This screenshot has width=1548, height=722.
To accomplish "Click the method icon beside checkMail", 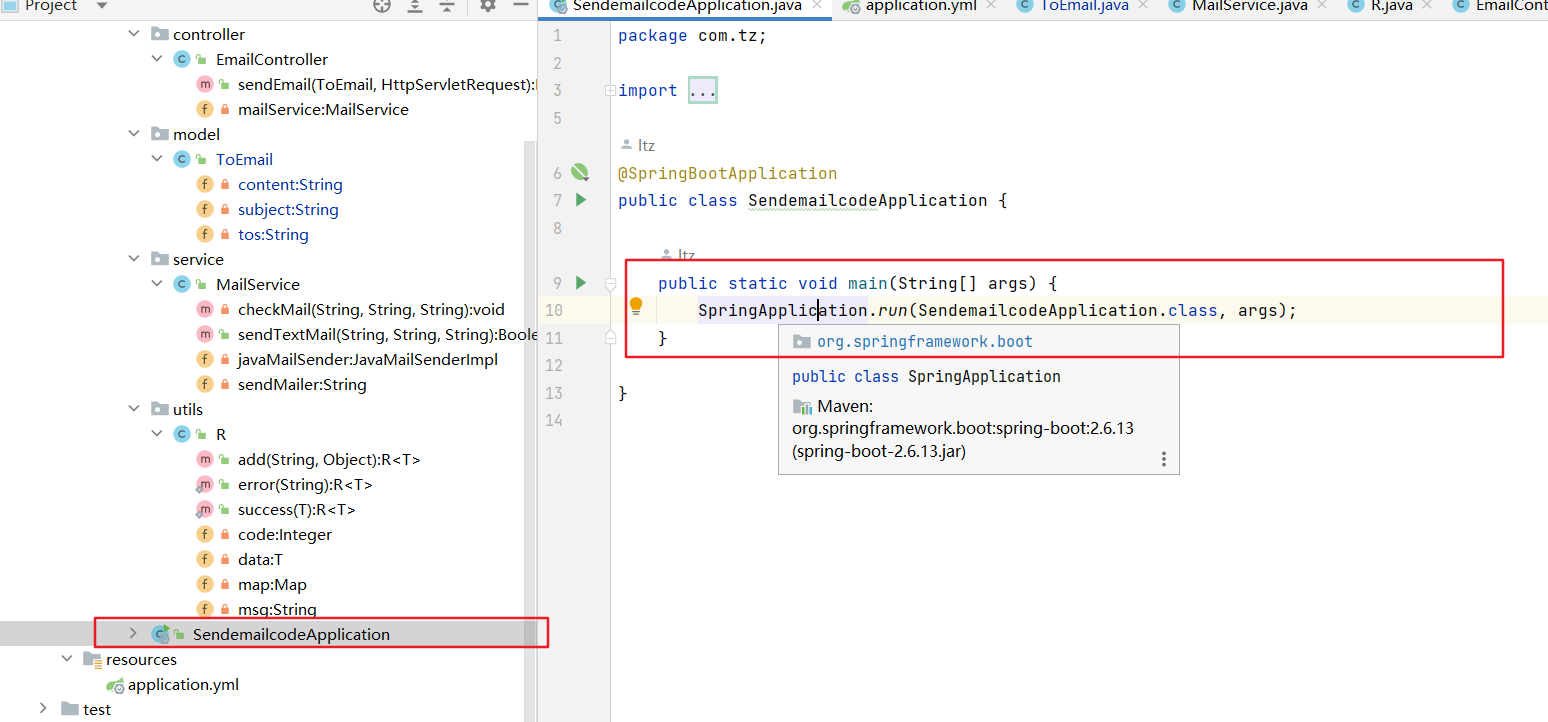I will (x=204, y=309).
